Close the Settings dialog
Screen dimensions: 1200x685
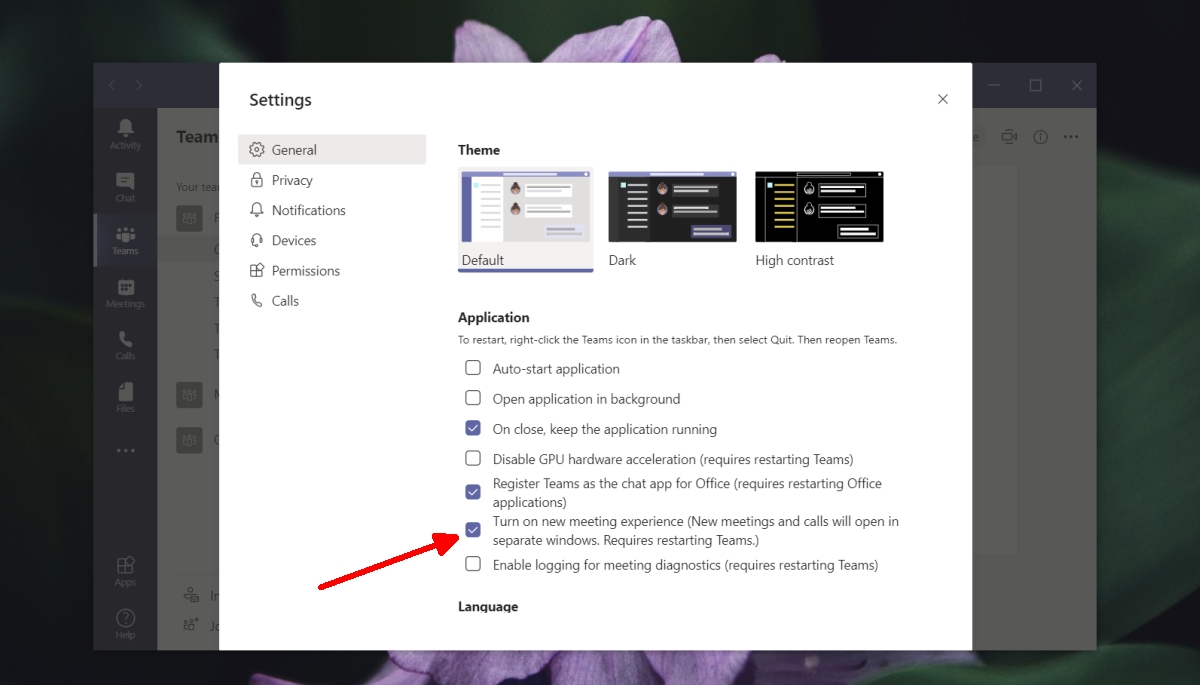[x=942, y=99]
